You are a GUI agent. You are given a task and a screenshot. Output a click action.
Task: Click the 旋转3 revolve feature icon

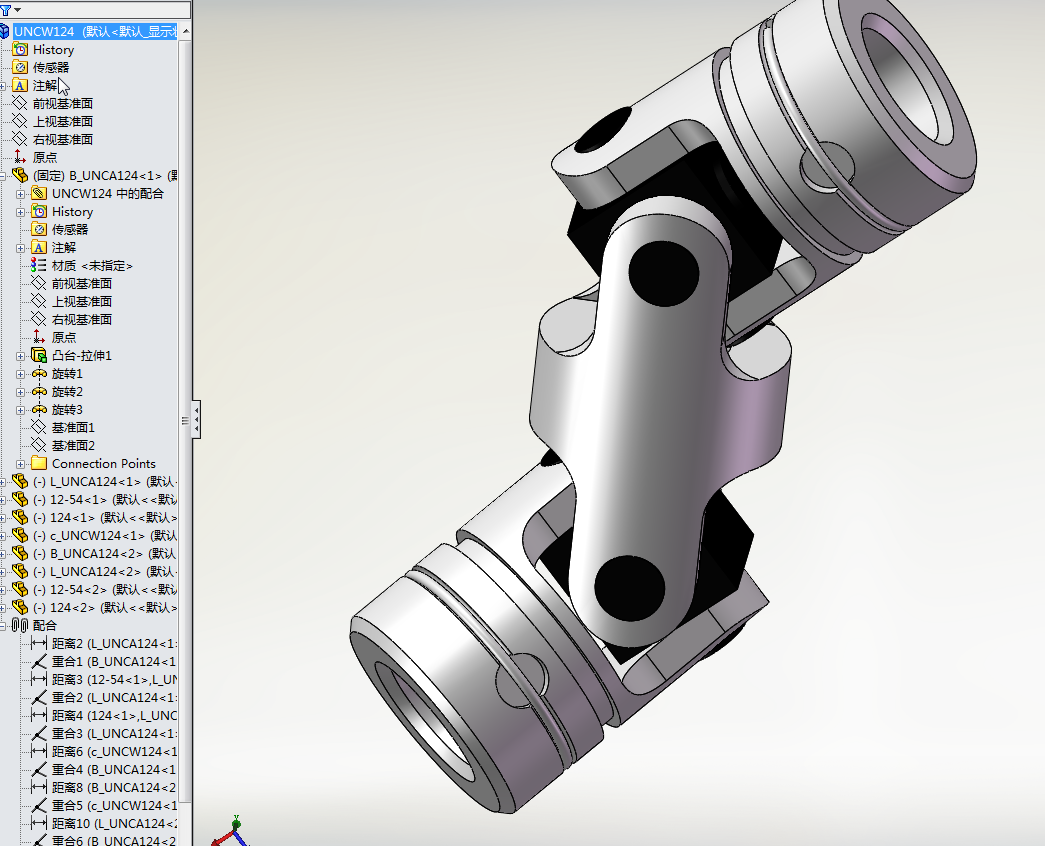[x=39, y=409]
